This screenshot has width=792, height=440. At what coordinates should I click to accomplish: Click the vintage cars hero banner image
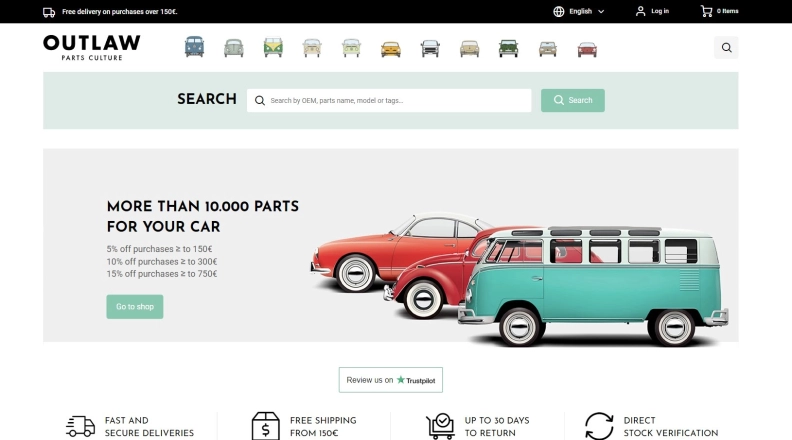(x=519, y=279)
